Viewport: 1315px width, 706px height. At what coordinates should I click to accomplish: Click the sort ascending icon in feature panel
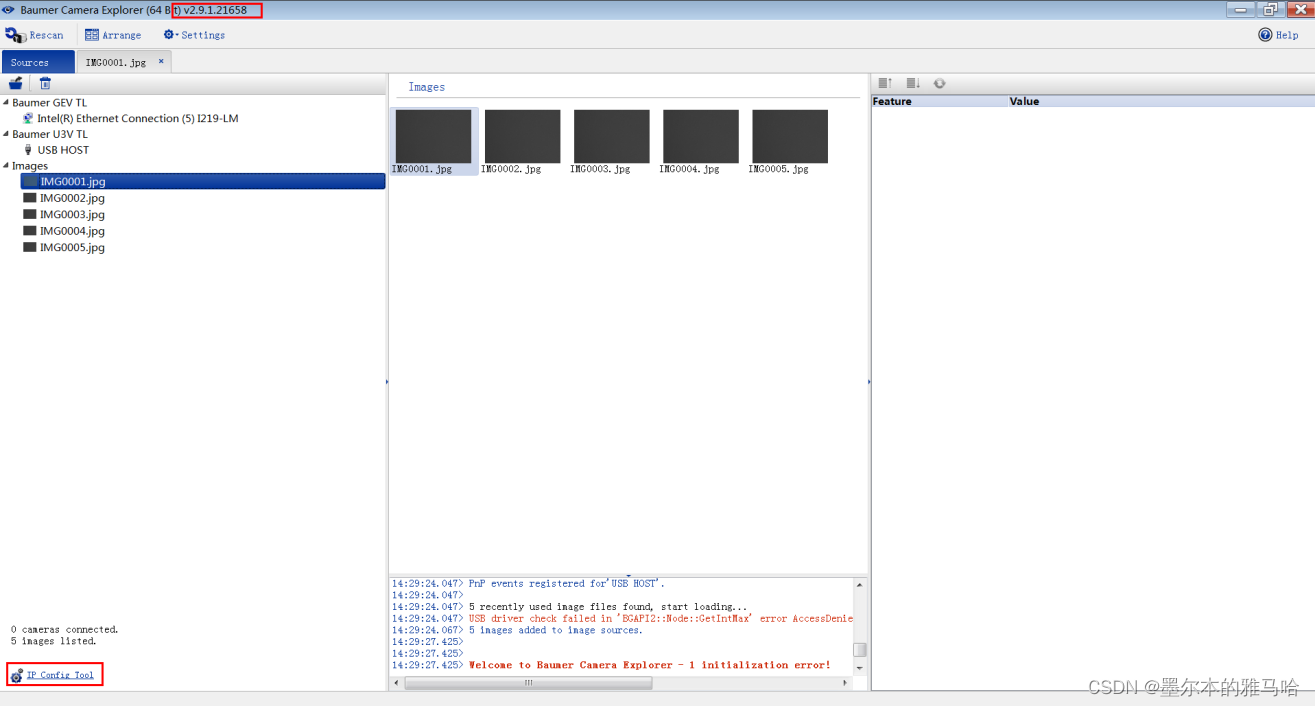[885, 84]
